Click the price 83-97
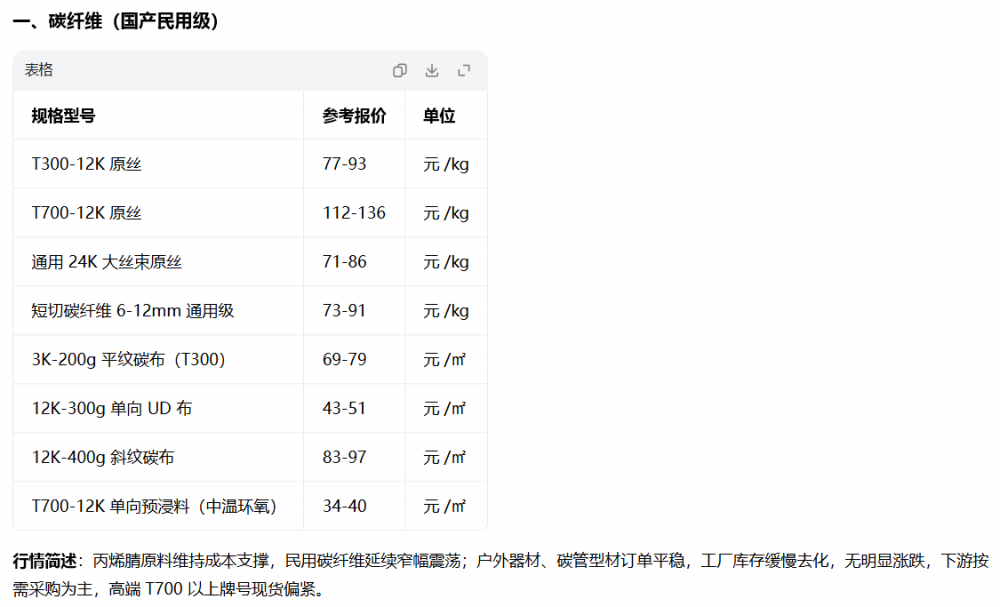 (x=344, y=458)
